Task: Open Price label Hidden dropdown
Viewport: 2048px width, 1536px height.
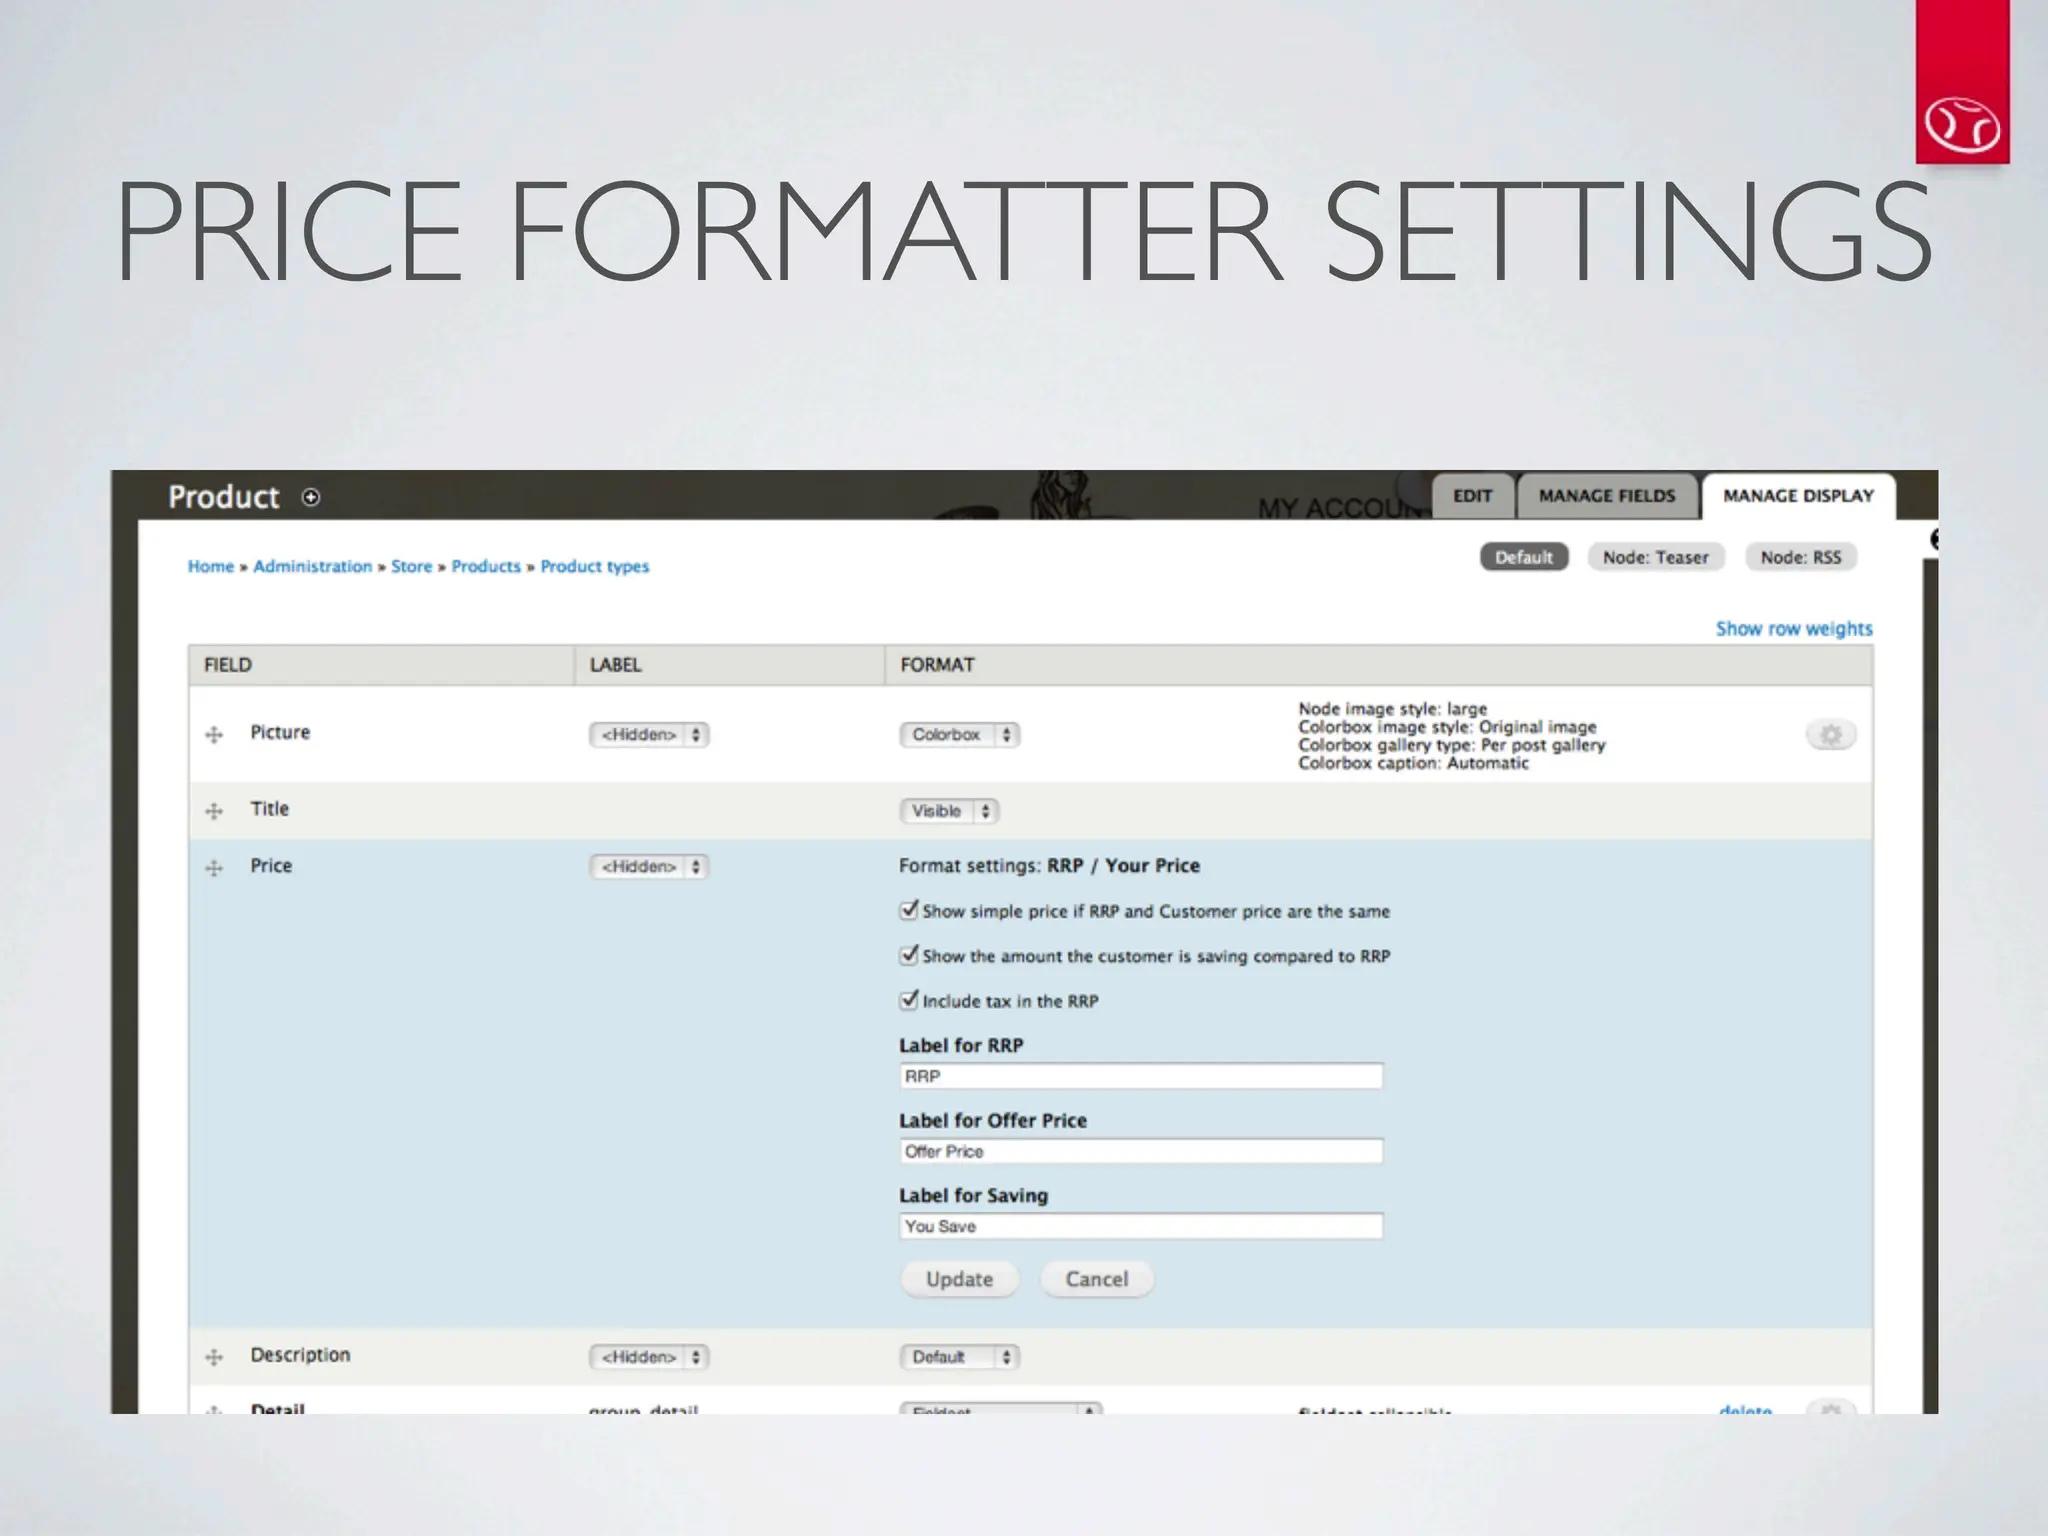Action: 649,867
